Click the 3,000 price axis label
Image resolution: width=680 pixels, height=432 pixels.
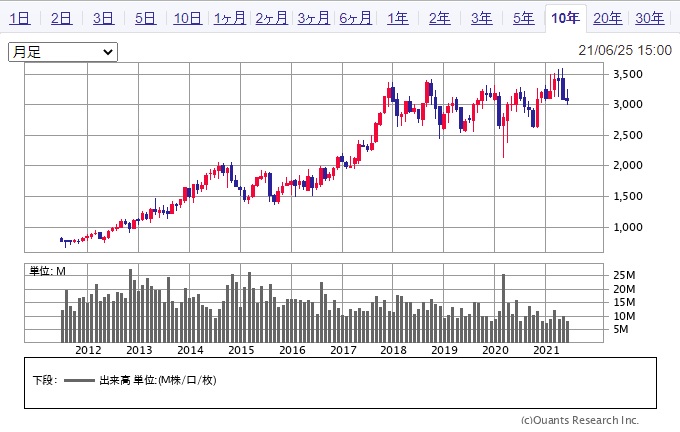coord(628,104)
